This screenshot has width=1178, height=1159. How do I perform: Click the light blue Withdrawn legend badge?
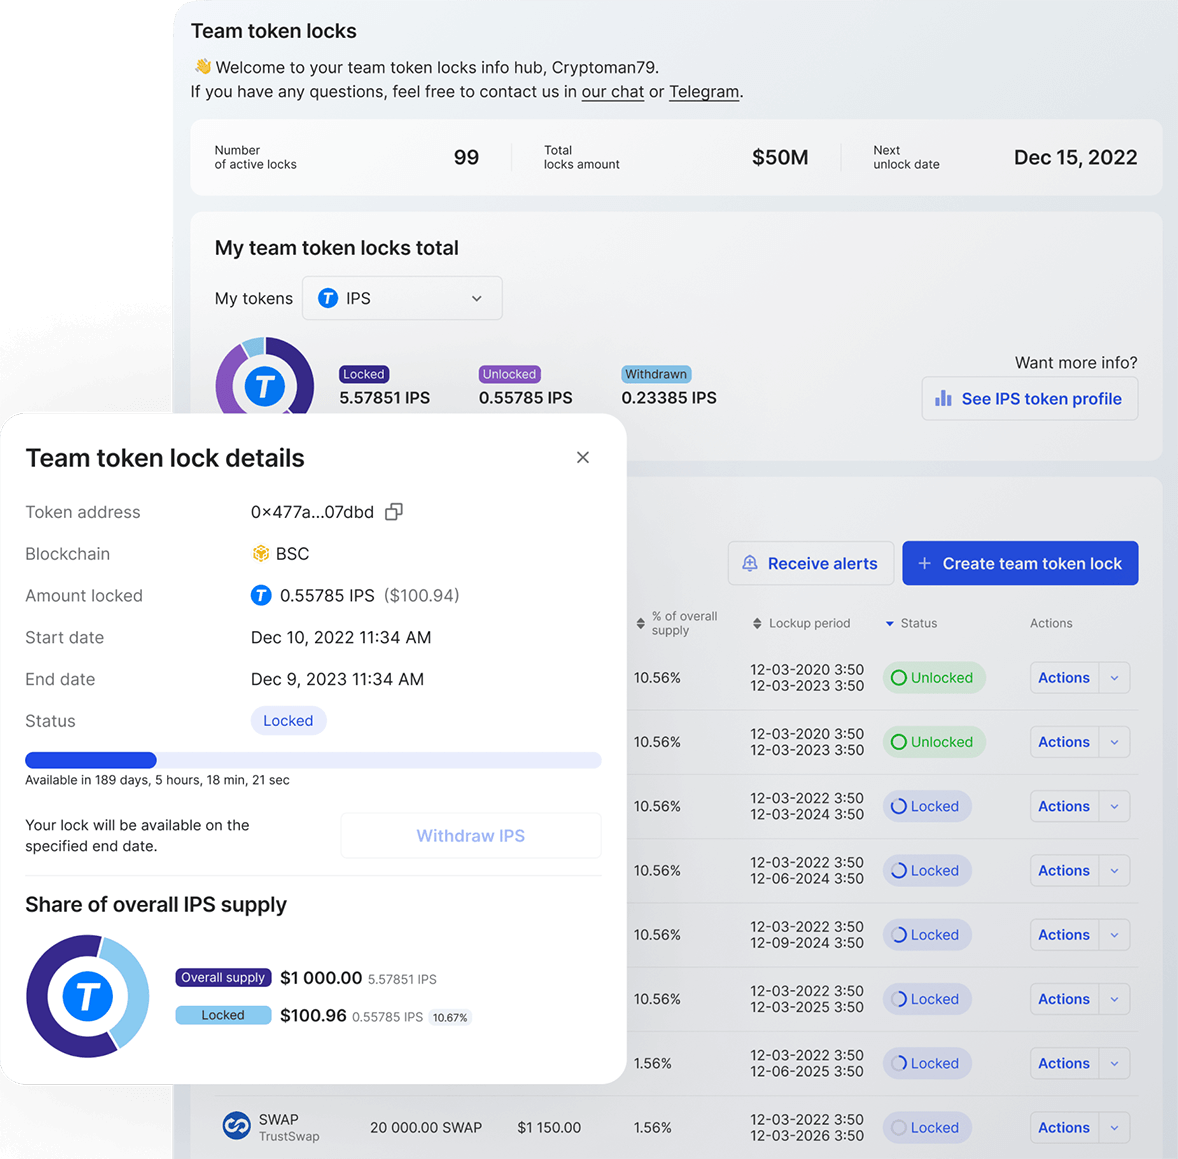[656, 374]
